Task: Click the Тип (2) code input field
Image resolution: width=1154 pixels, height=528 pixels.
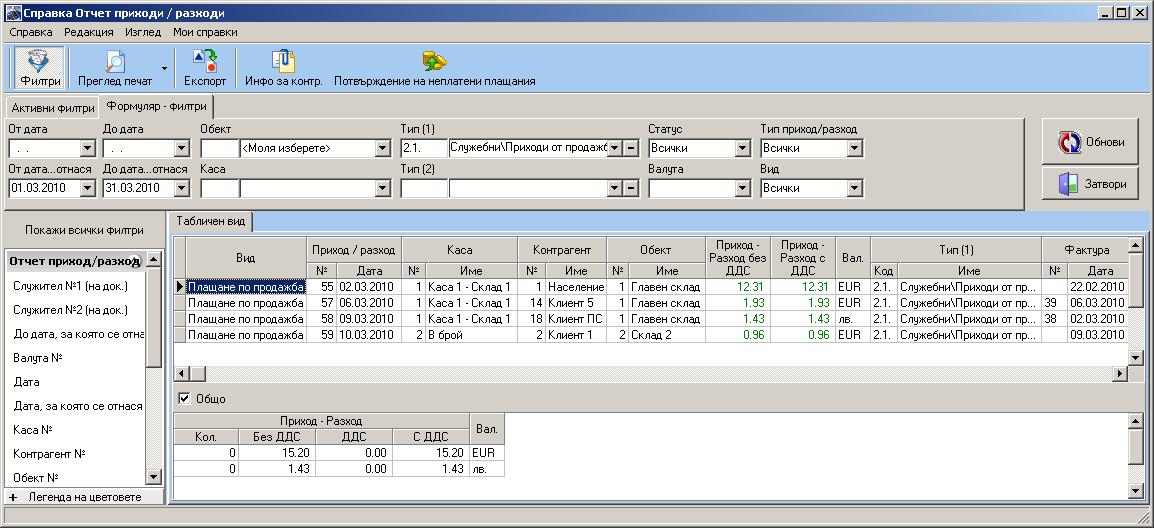Action: point(424,188)
